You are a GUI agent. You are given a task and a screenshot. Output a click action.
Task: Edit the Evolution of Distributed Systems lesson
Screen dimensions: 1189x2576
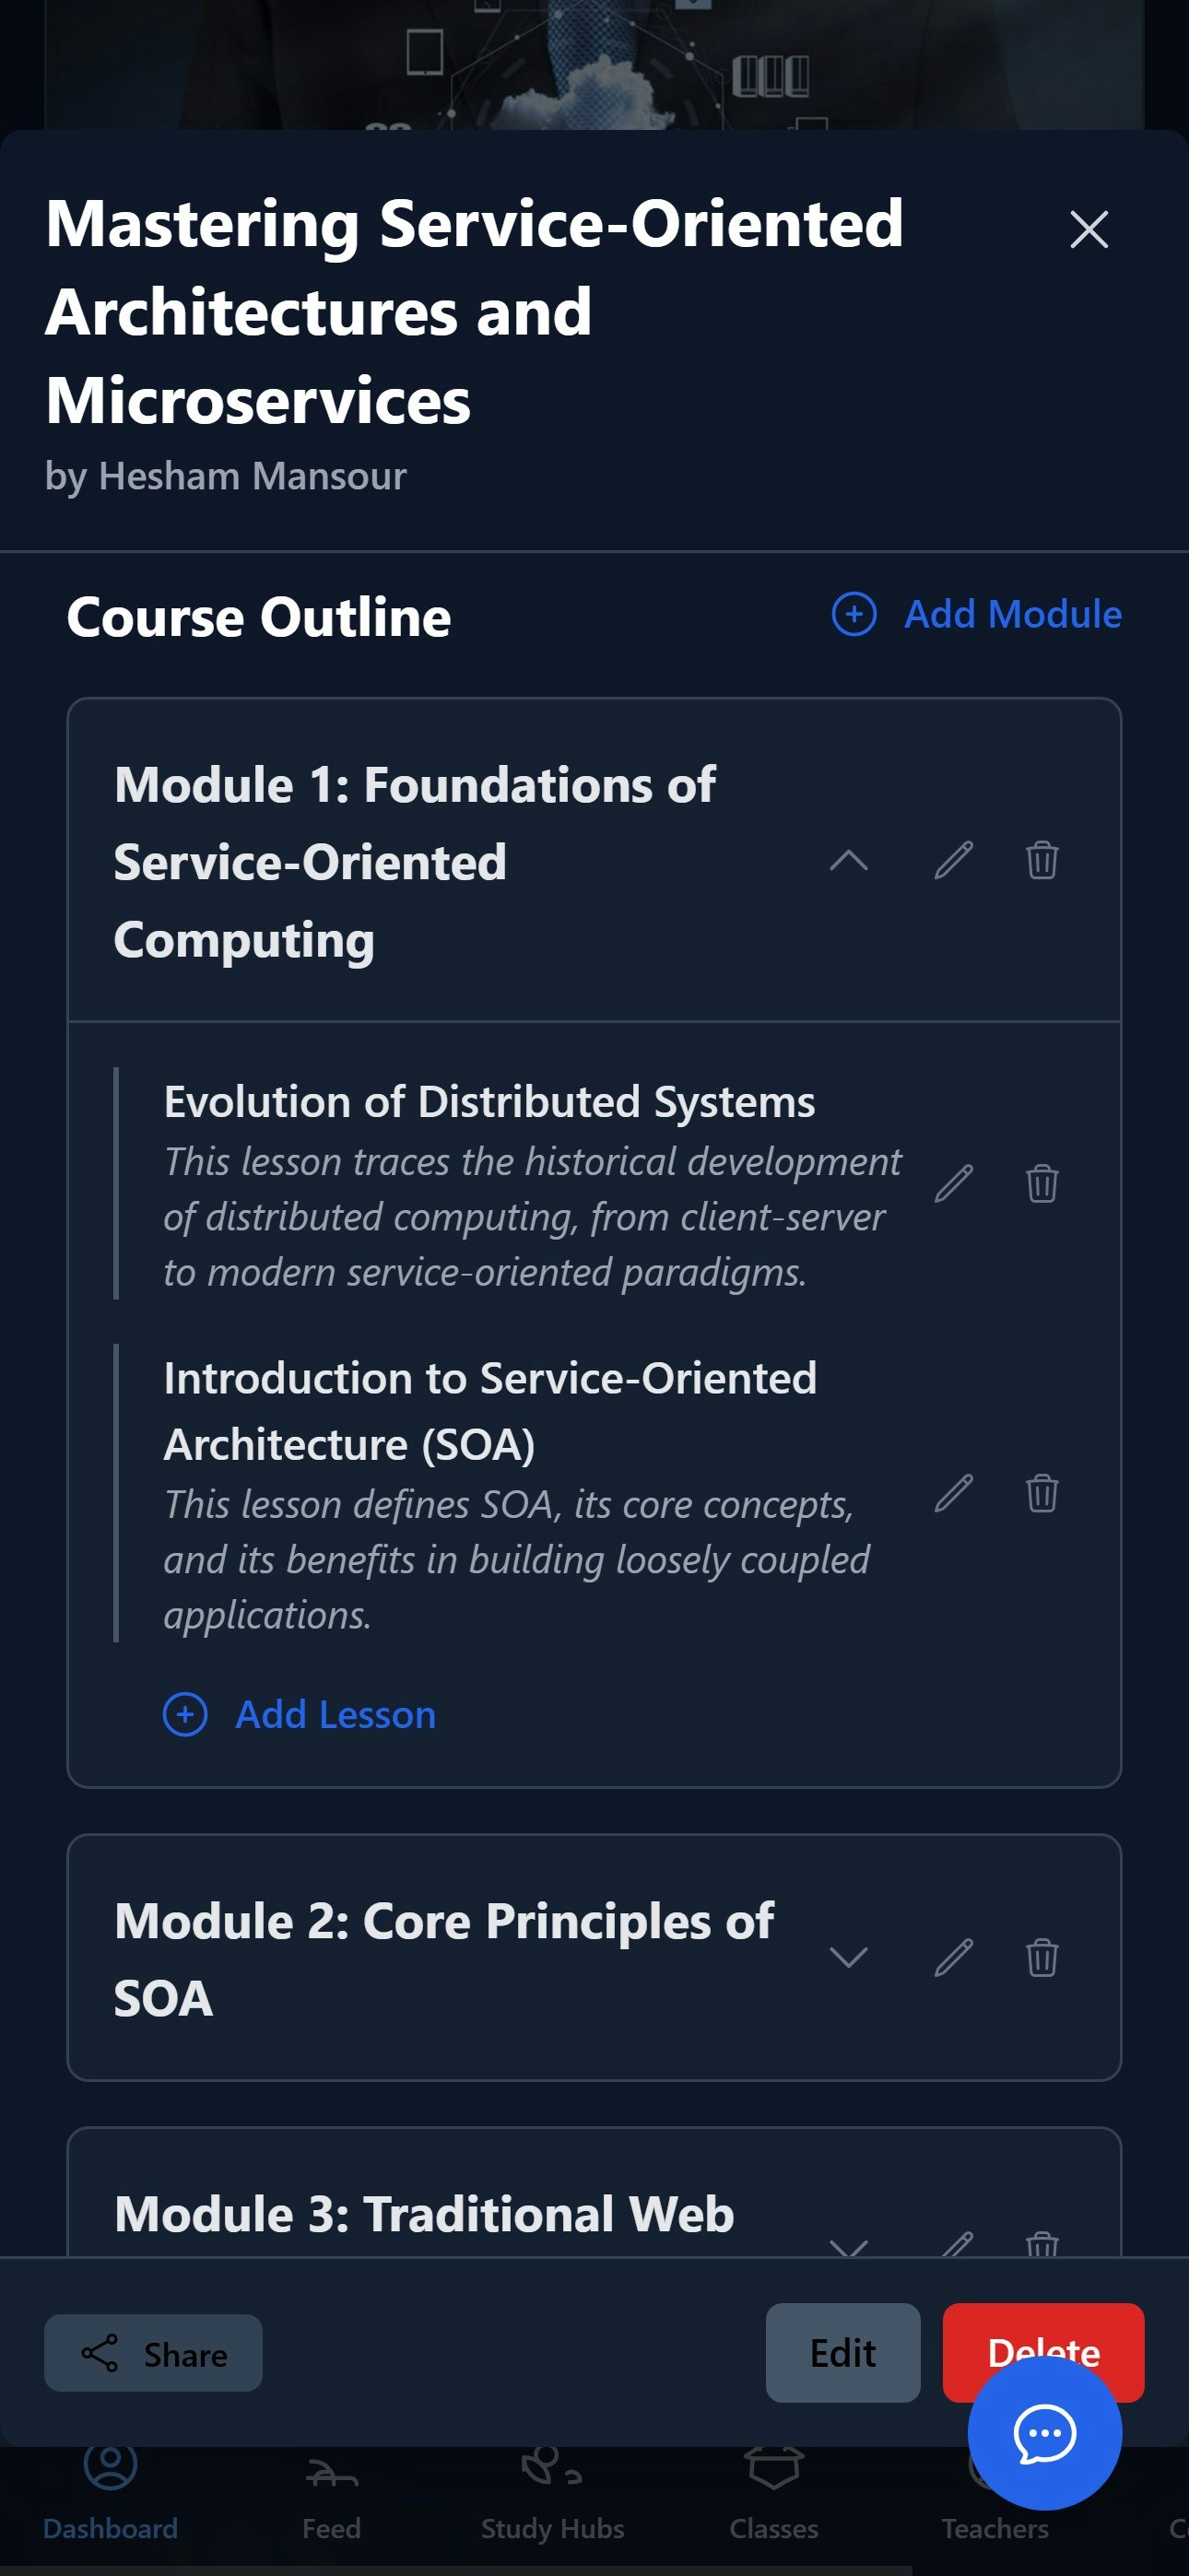tap(953, 1183)
